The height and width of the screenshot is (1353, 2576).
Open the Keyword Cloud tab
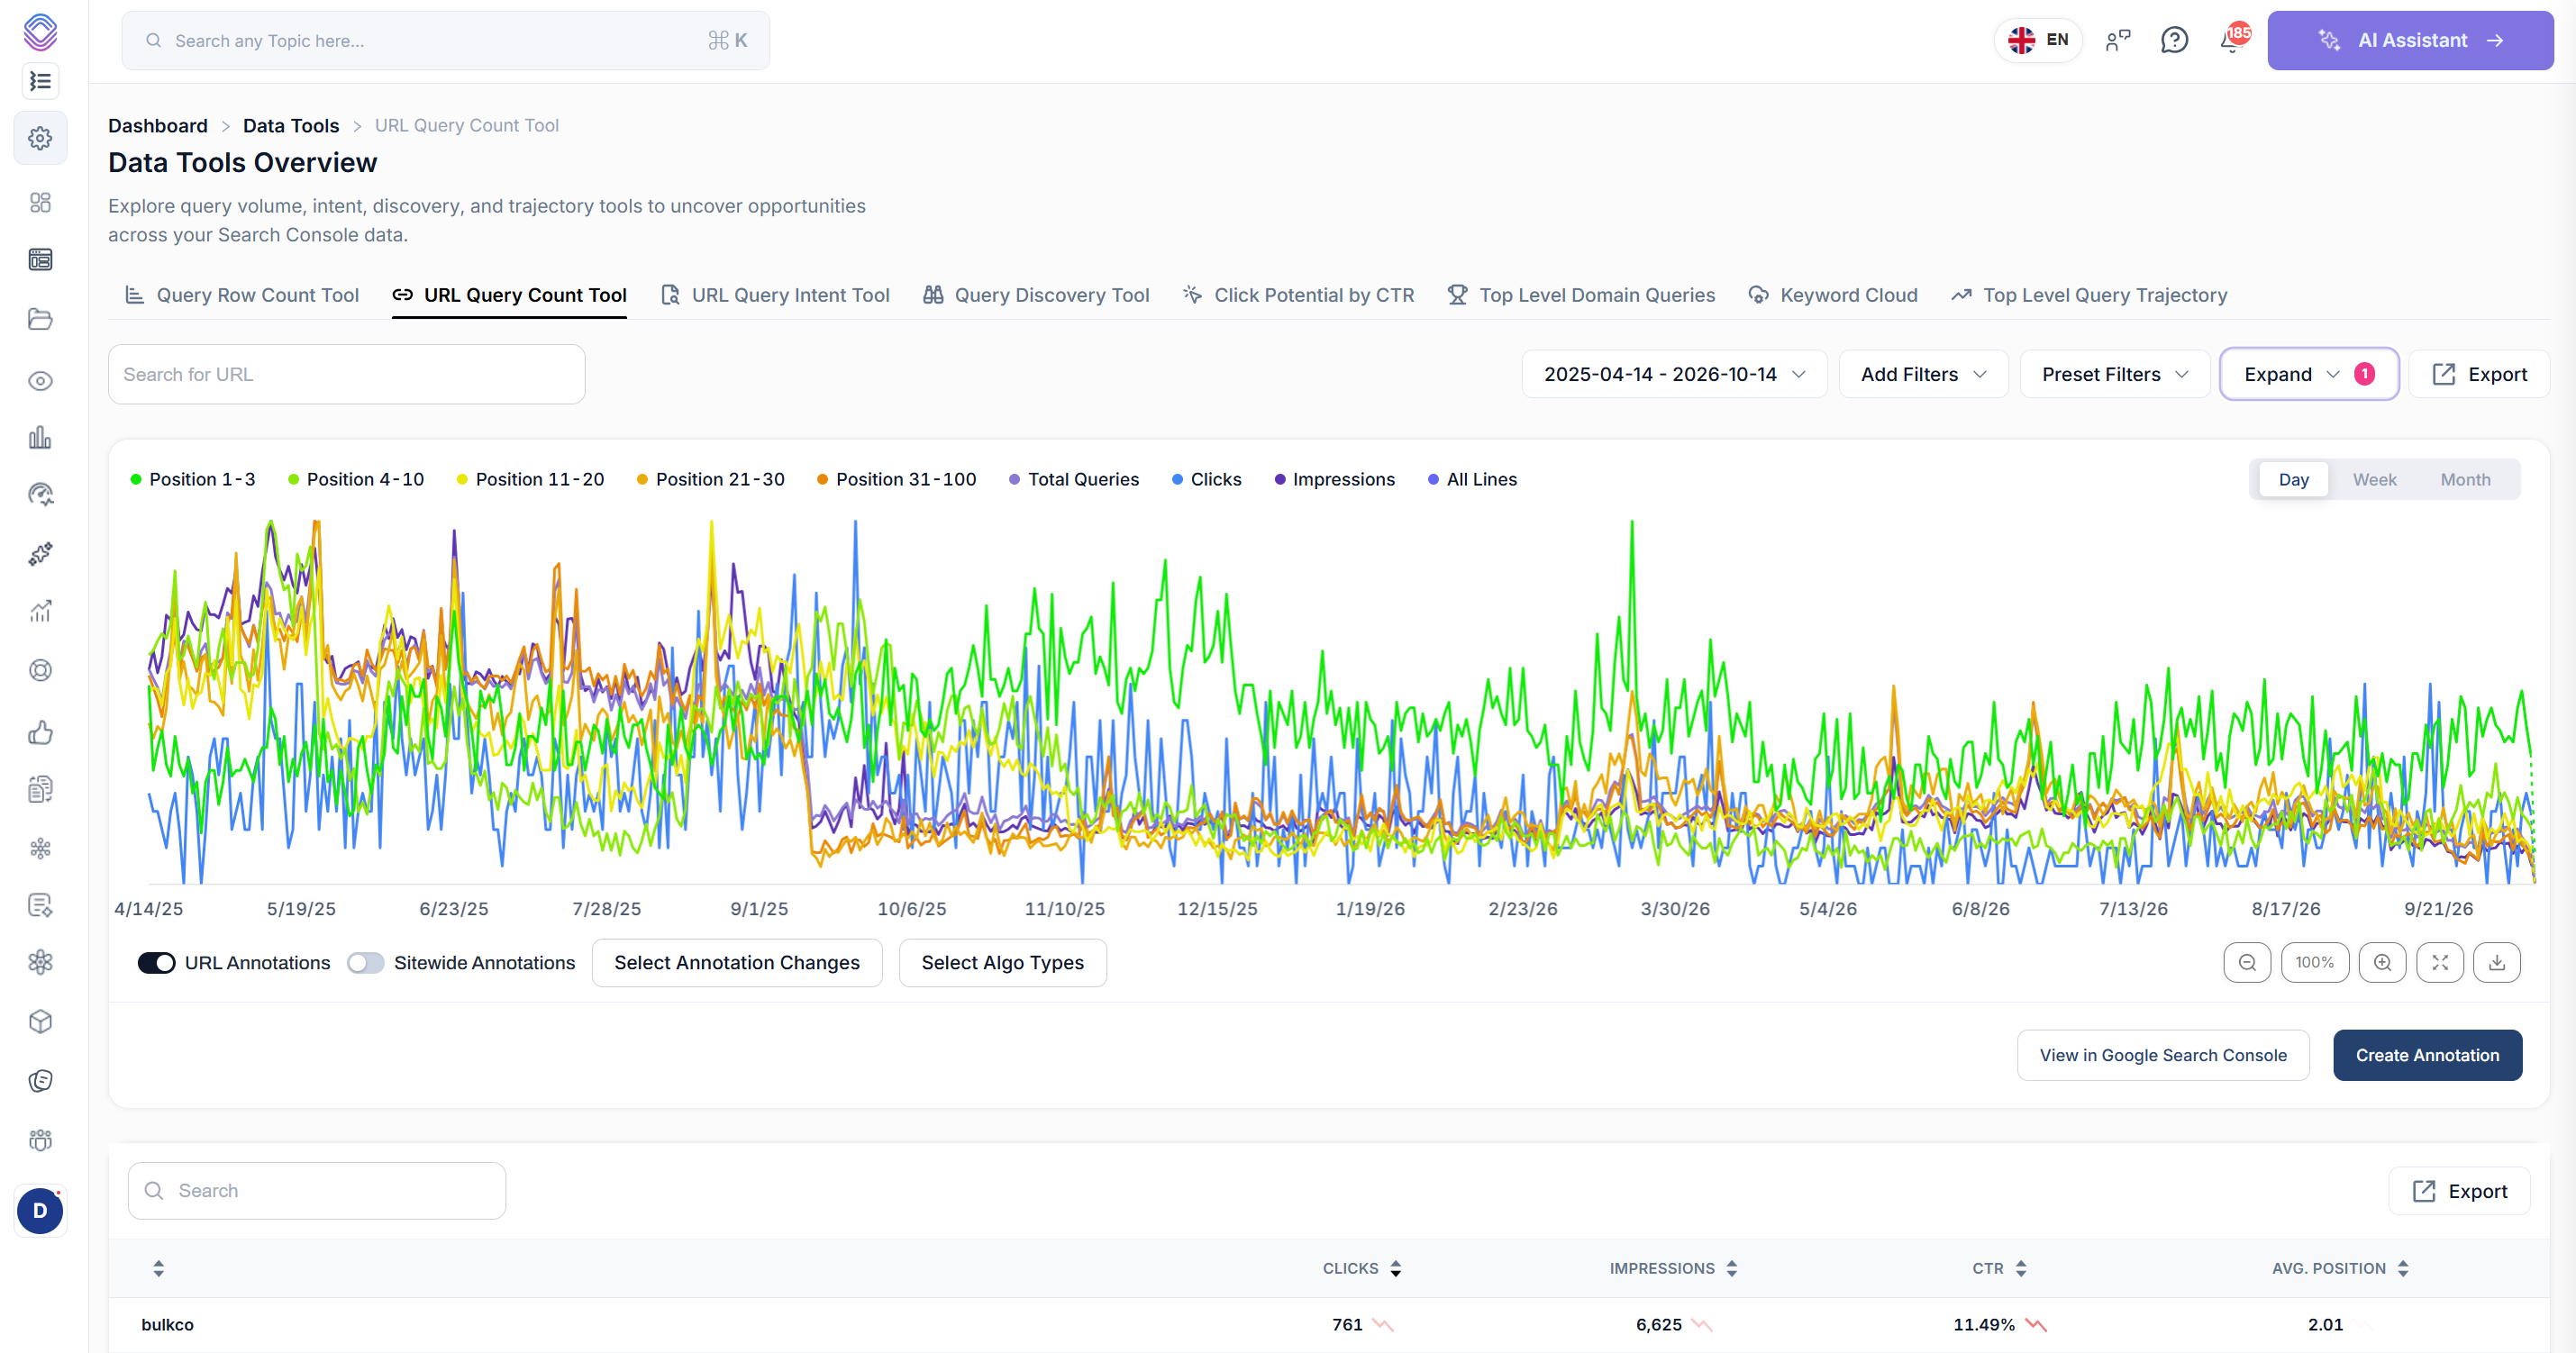click(1833, 295)
